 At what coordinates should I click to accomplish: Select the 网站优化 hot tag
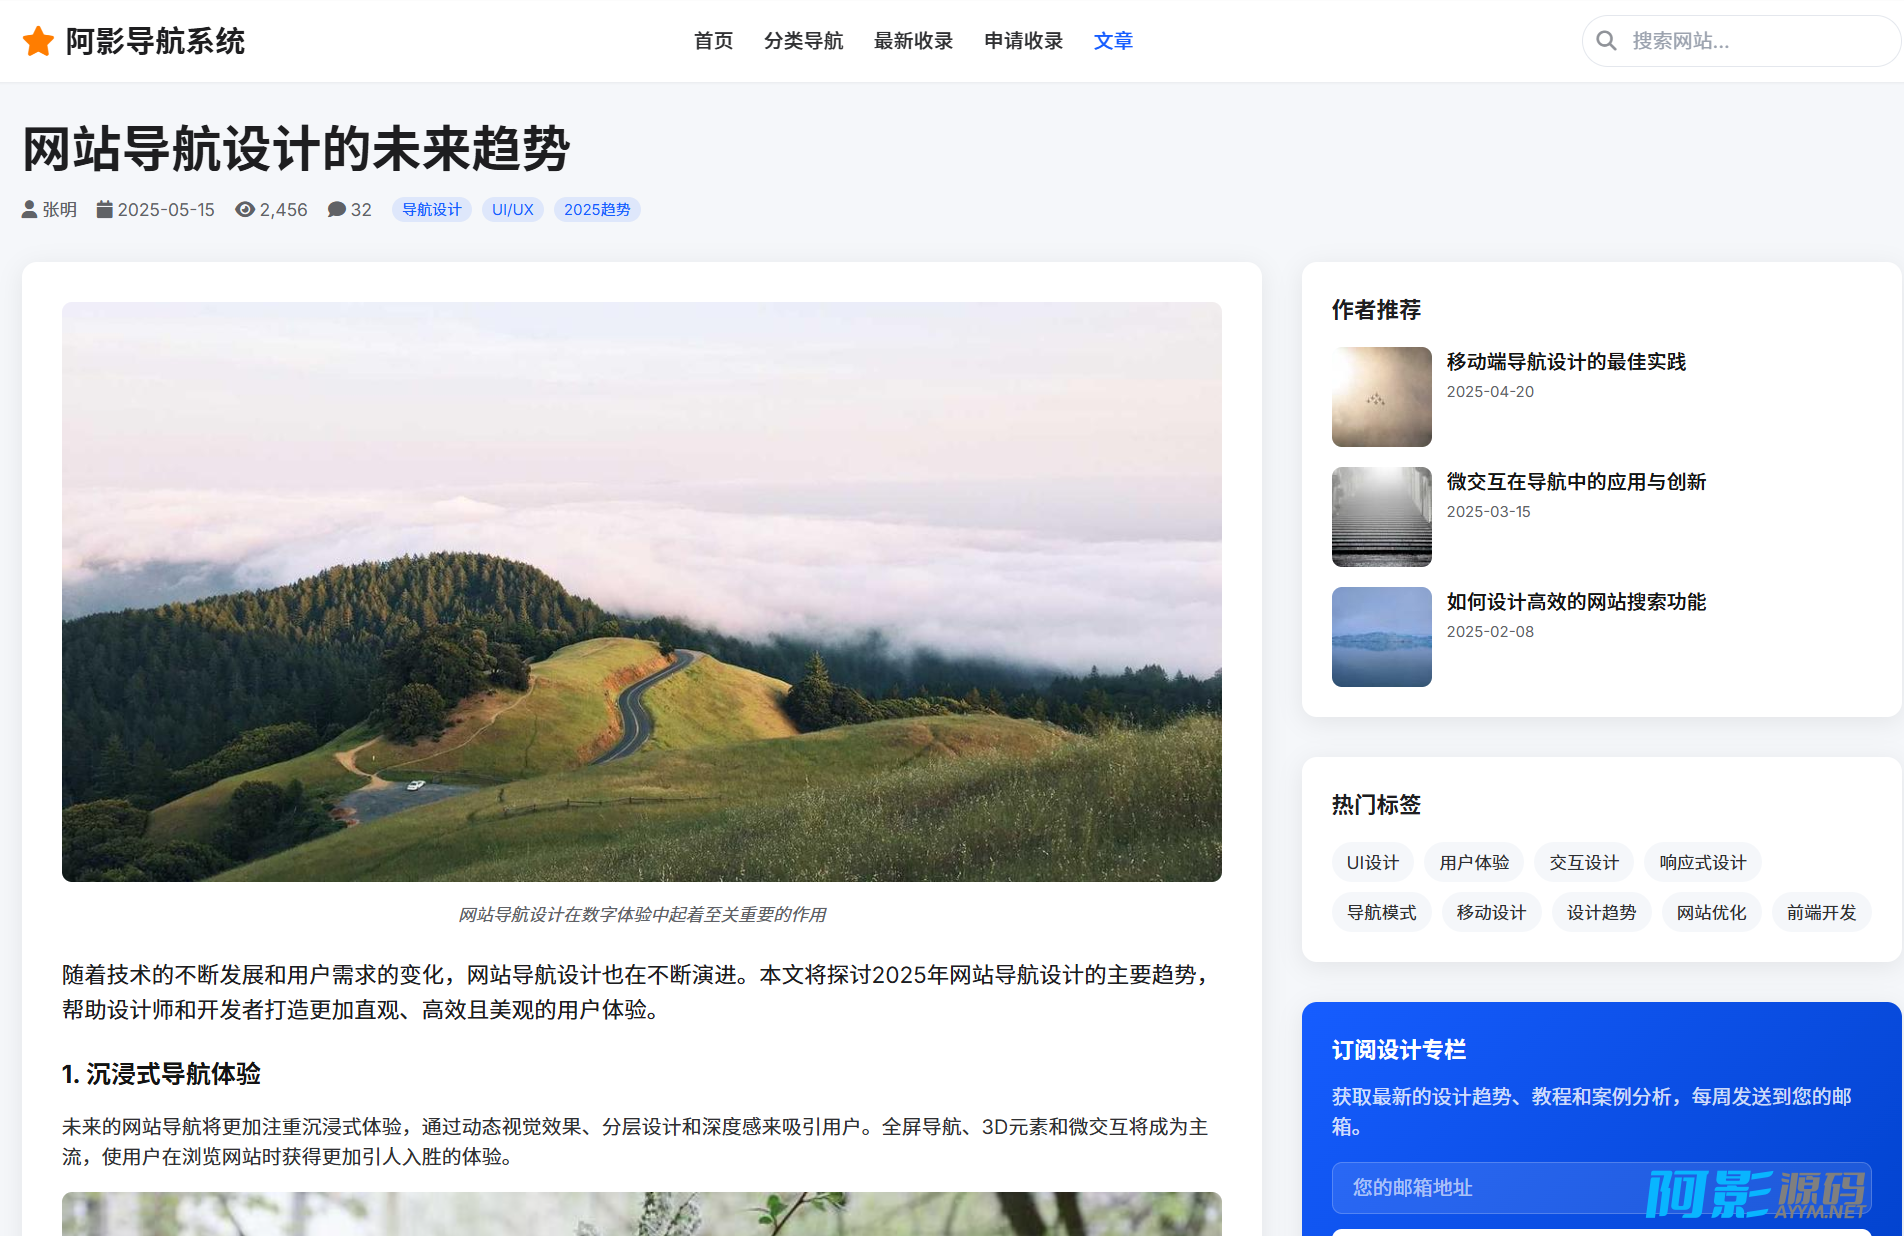[1712, 912]
